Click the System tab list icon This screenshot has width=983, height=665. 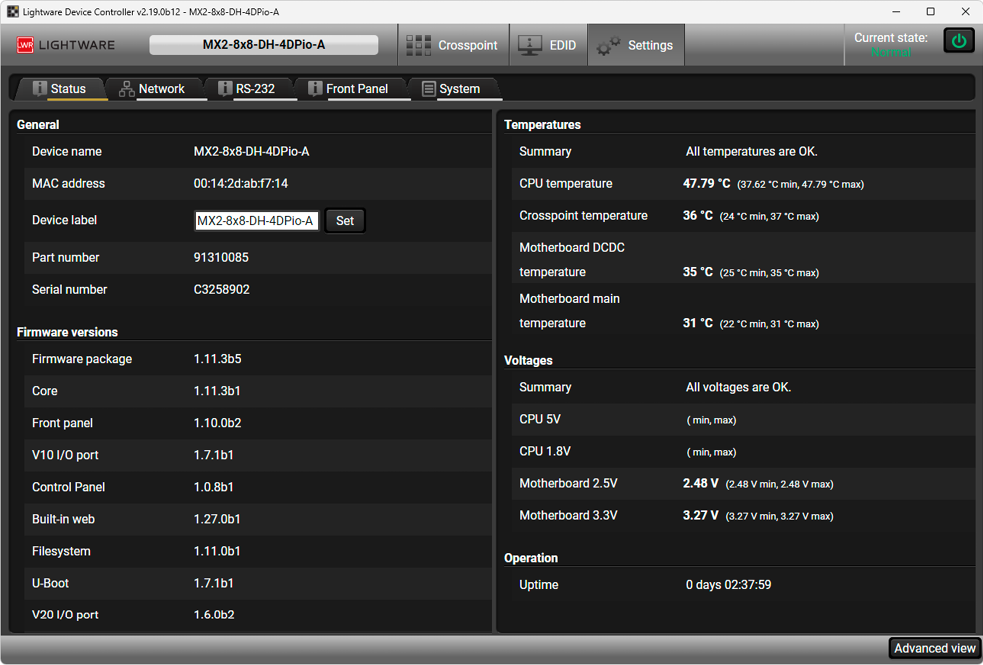click(x=428, y=89)
